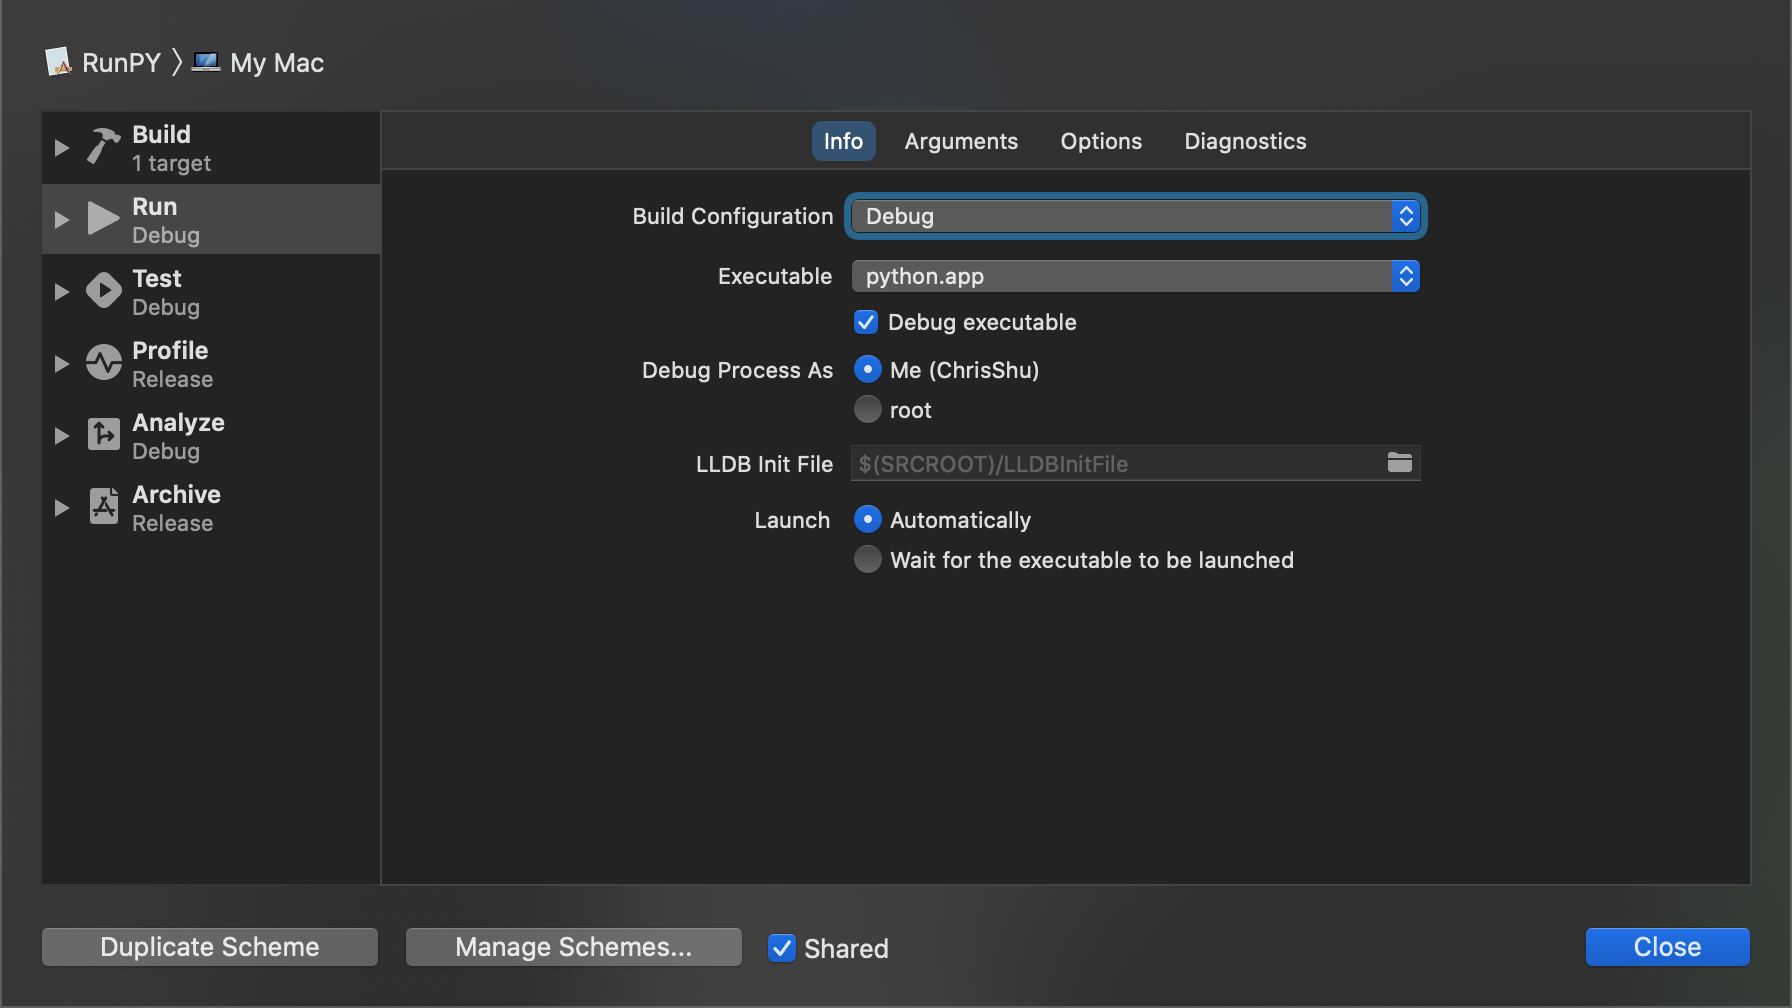The image size is (1792, 1008).
Task: Select root as debug process user
Action: pos(868,409)
